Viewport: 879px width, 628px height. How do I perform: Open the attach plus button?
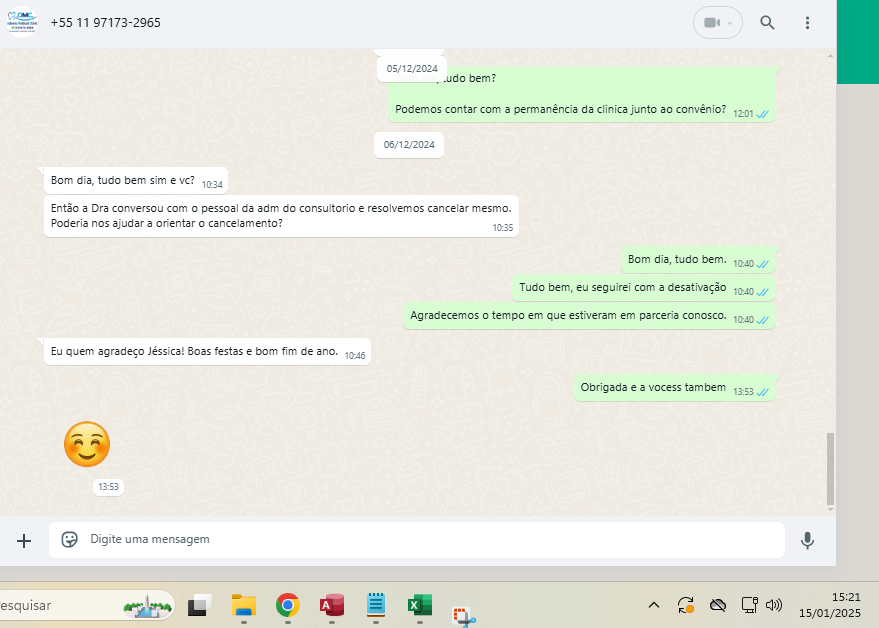click(x=24, y=540)
